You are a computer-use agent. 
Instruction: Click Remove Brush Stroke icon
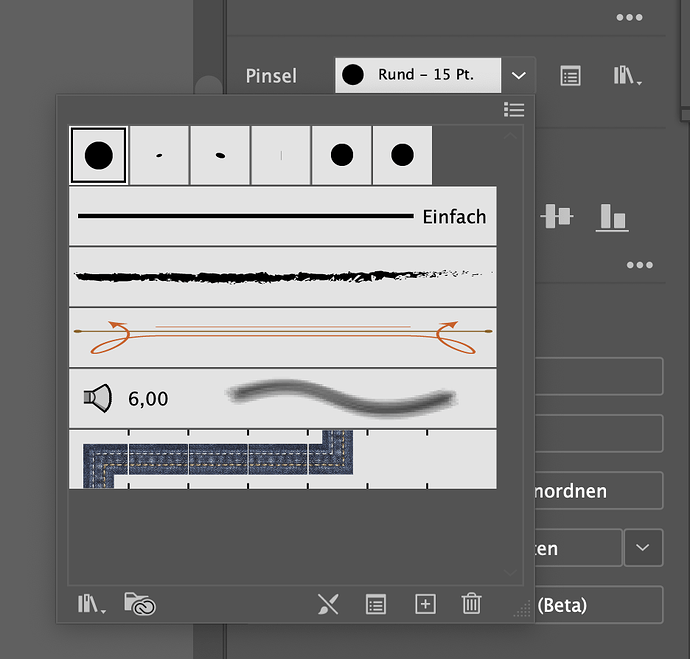328,604
